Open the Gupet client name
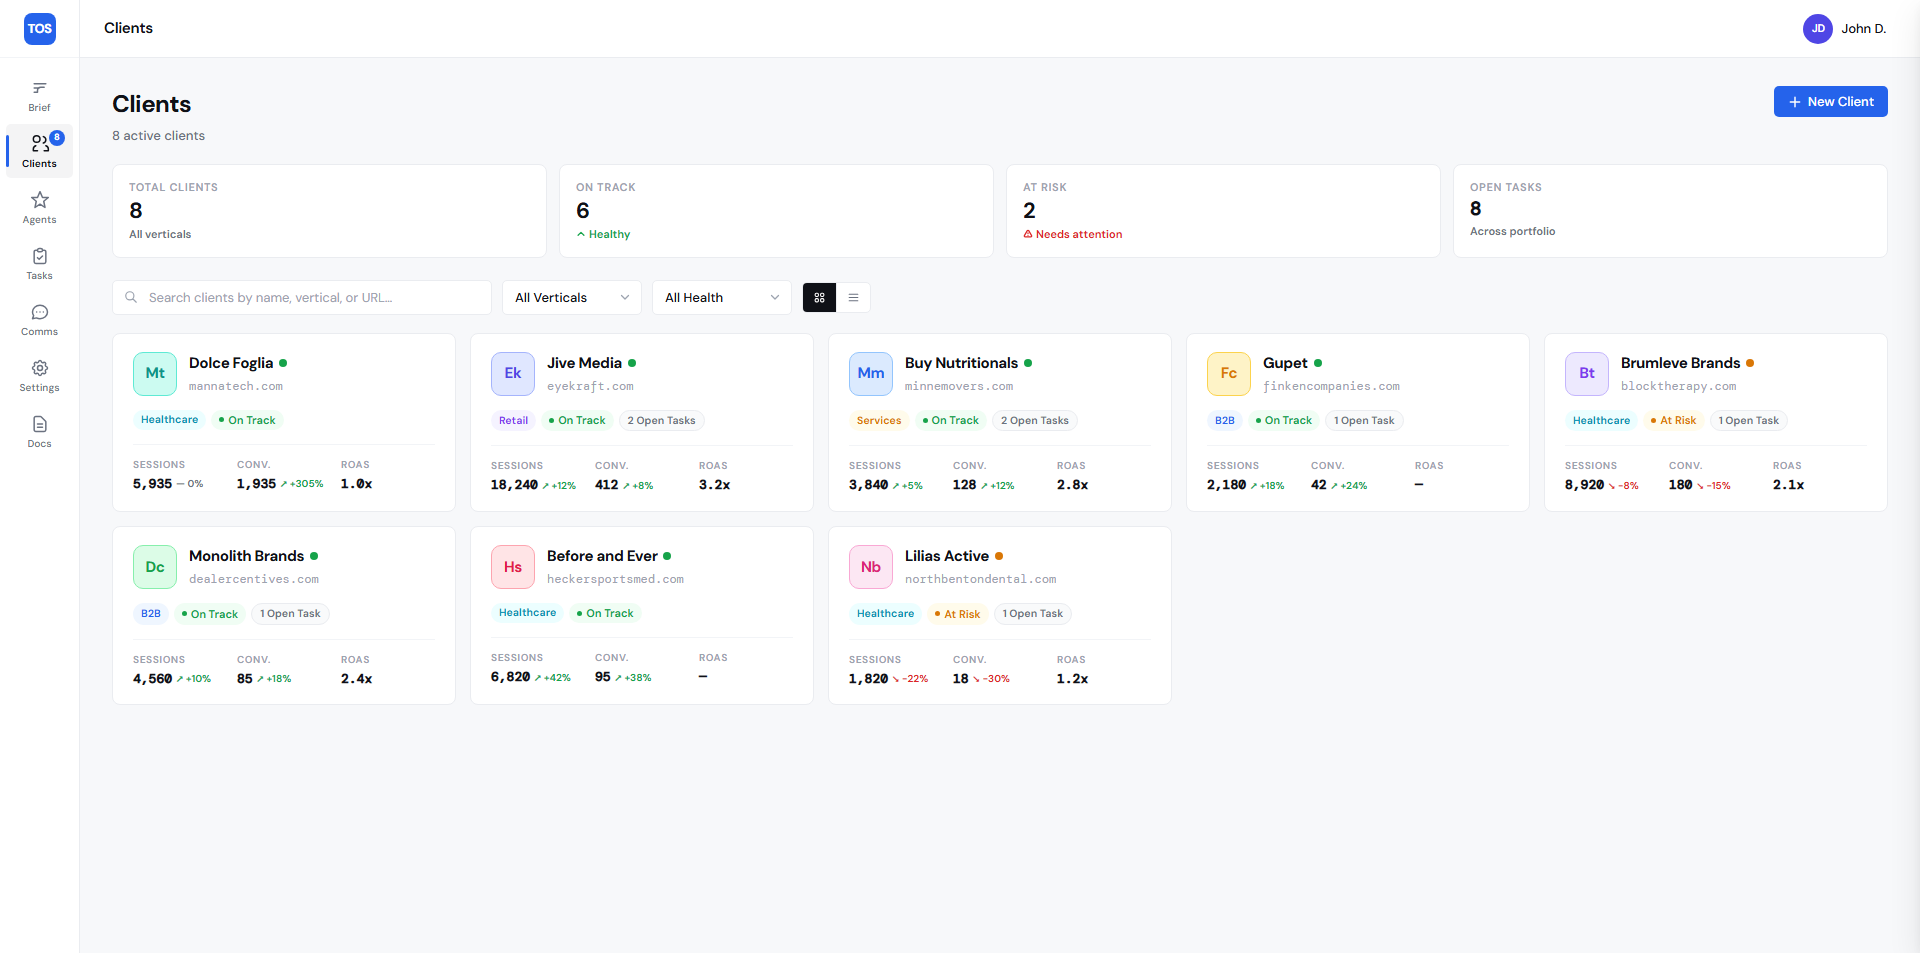This screenshot has width=1920, height=953. coord(1285,363)
